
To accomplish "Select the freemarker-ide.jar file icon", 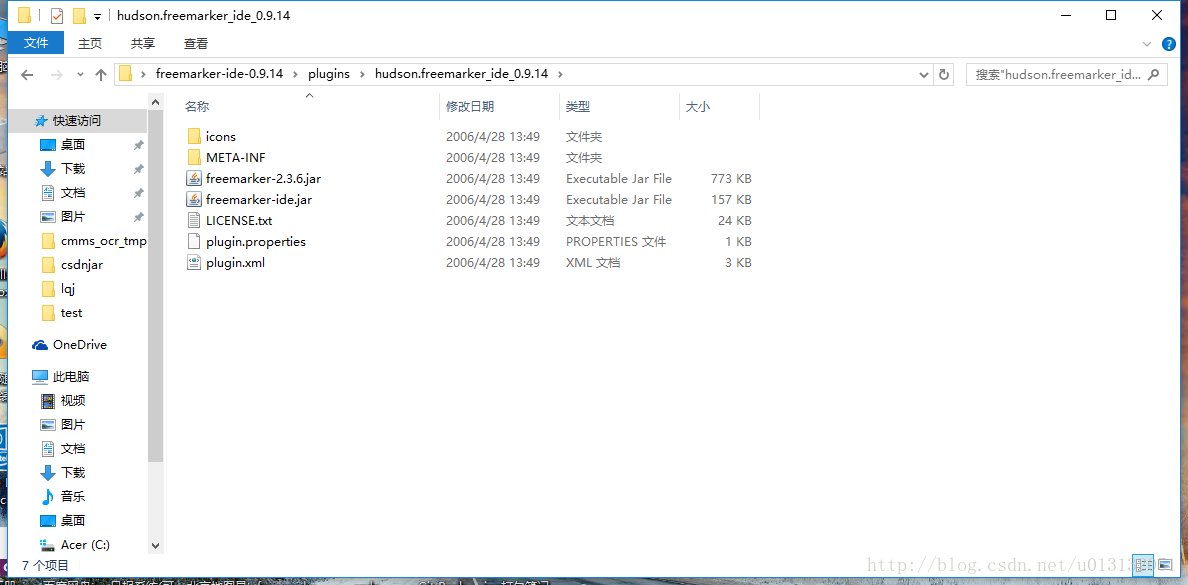I will [x=194, y=200].
